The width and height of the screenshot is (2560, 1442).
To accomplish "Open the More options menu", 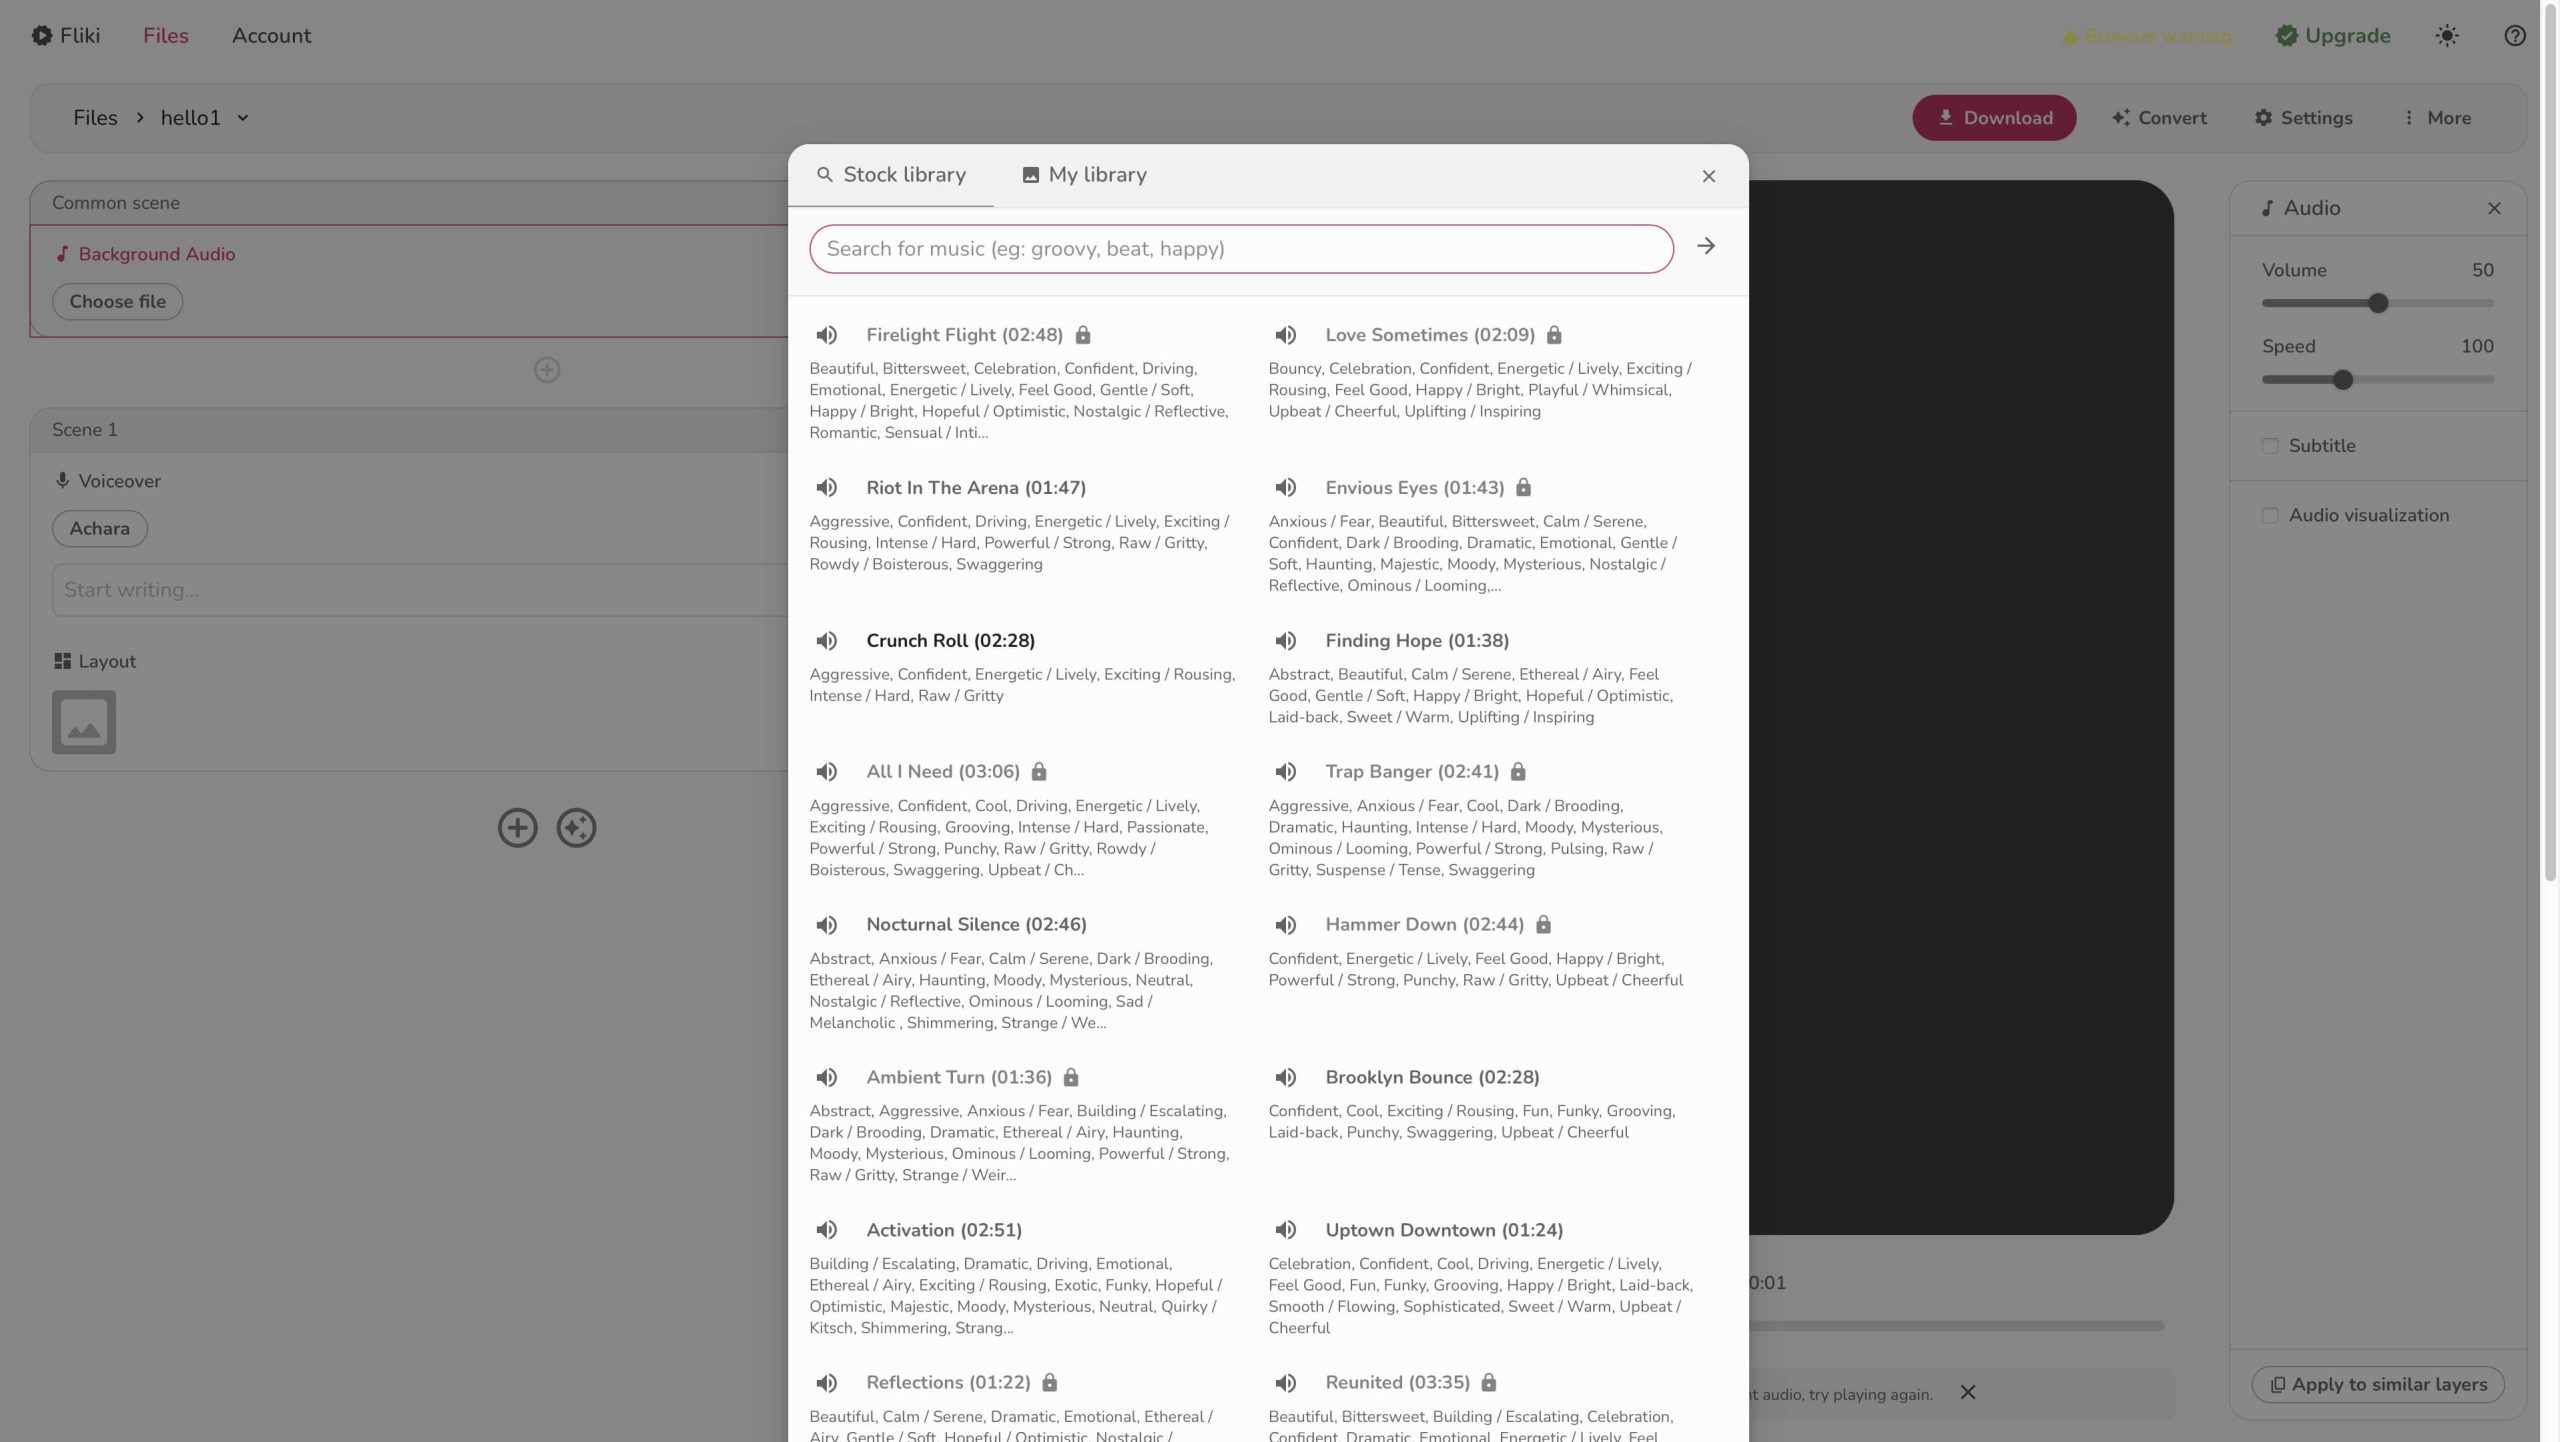I will click(x=2437, y=118).
